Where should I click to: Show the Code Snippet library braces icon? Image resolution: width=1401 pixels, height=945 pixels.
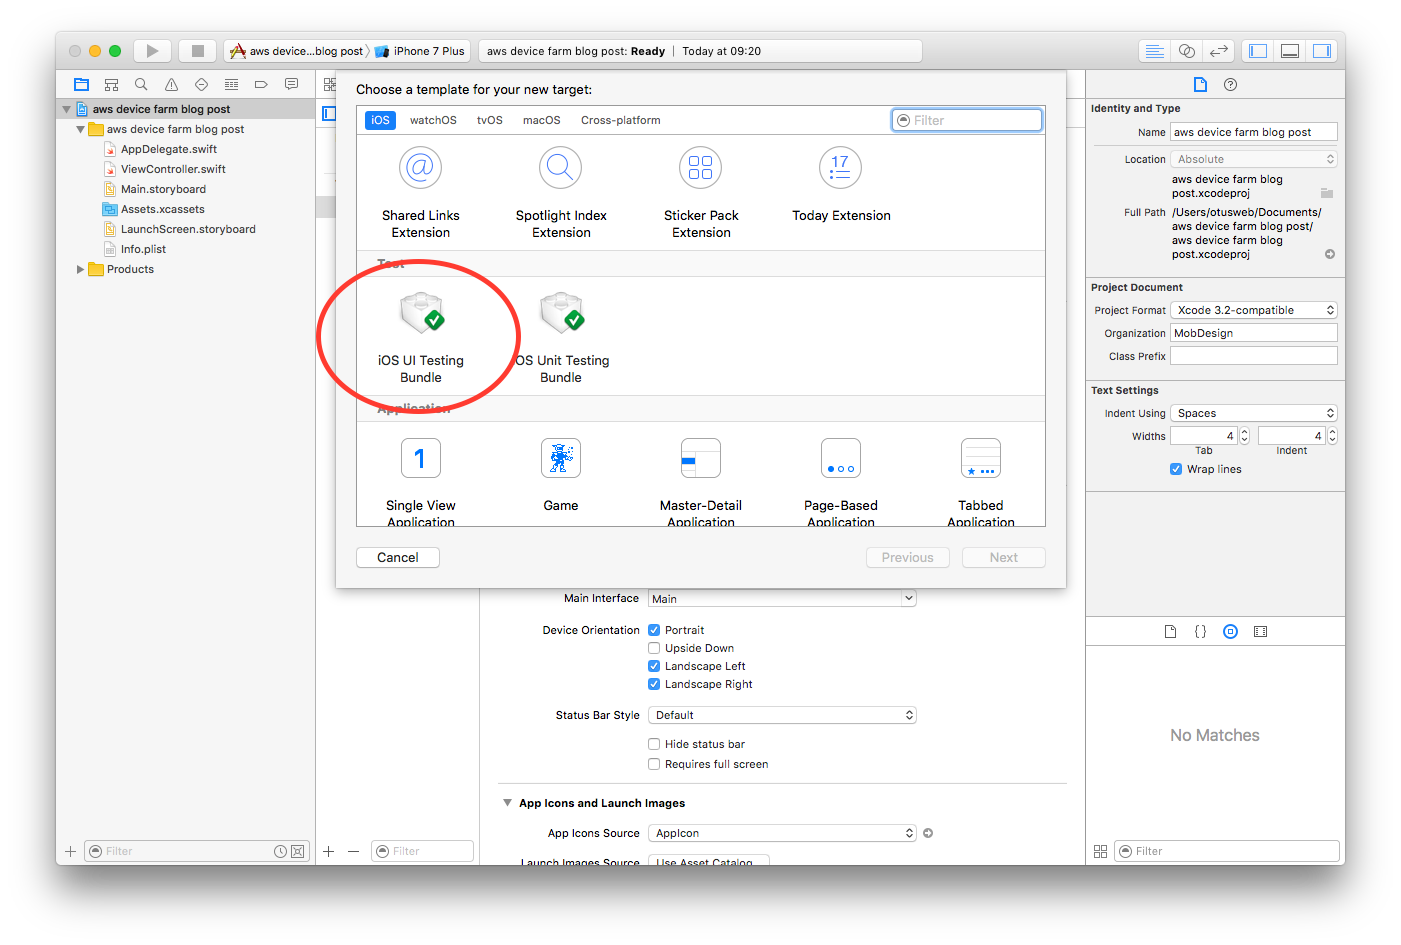click(x=1201, y=632)
